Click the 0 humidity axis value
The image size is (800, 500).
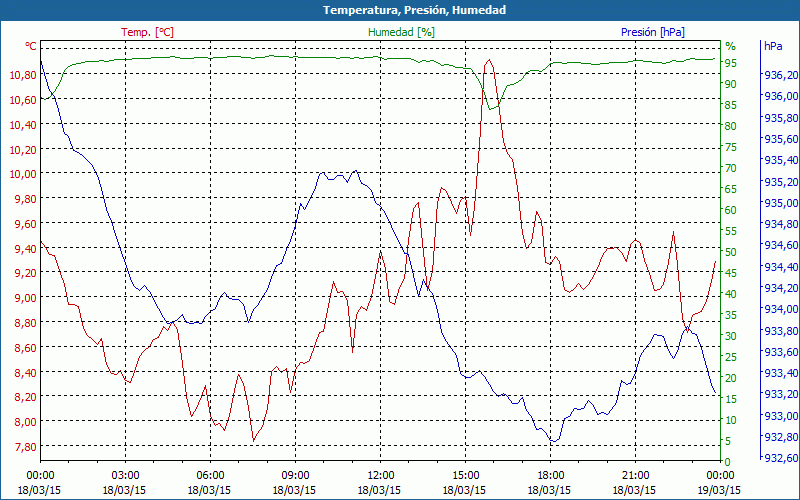coord(728,462)
